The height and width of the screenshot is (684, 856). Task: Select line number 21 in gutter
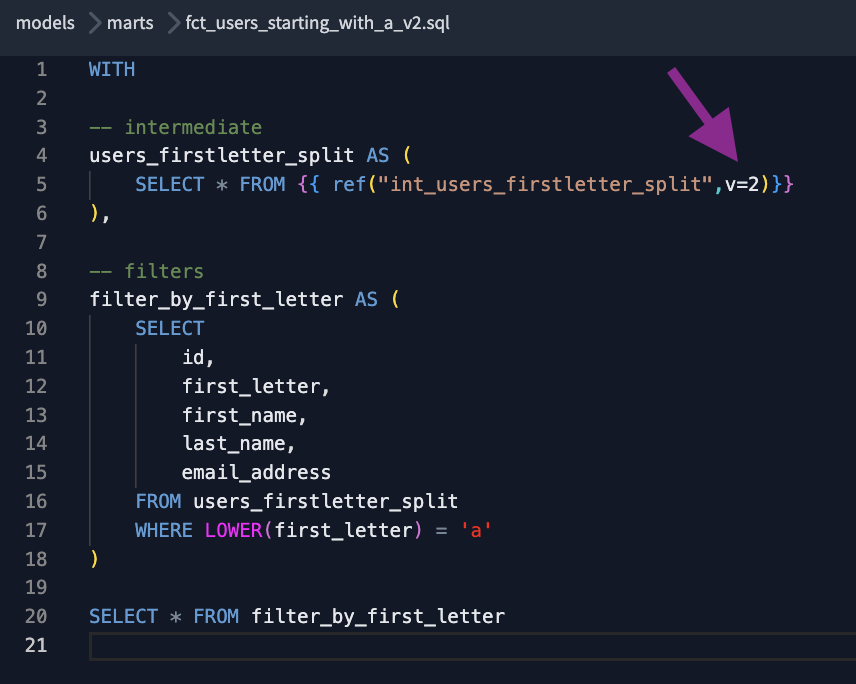(x=36, y=645)
